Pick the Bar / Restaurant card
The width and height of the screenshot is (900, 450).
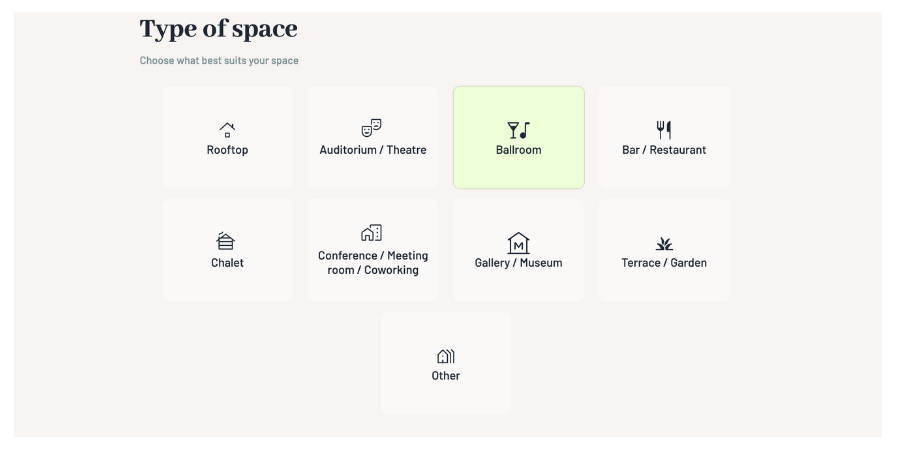coord(664,138)
